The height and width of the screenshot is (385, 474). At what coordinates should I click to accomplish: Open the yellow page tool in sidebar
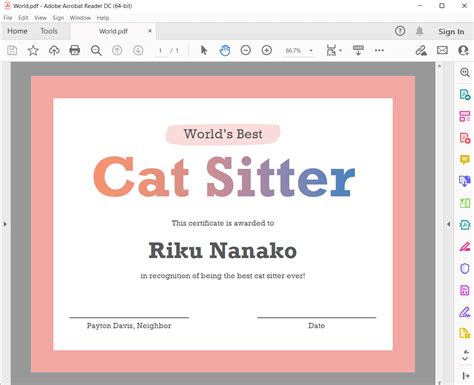465,333
